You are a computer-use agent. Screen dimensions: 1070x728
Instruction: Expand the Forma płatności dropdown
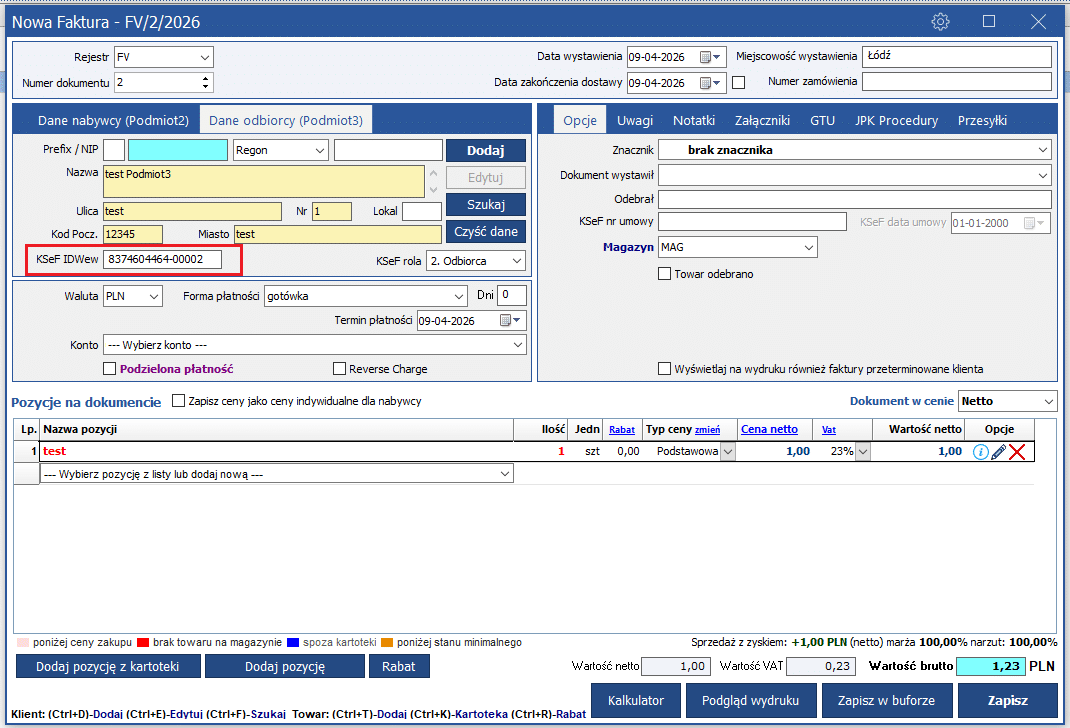458,296
